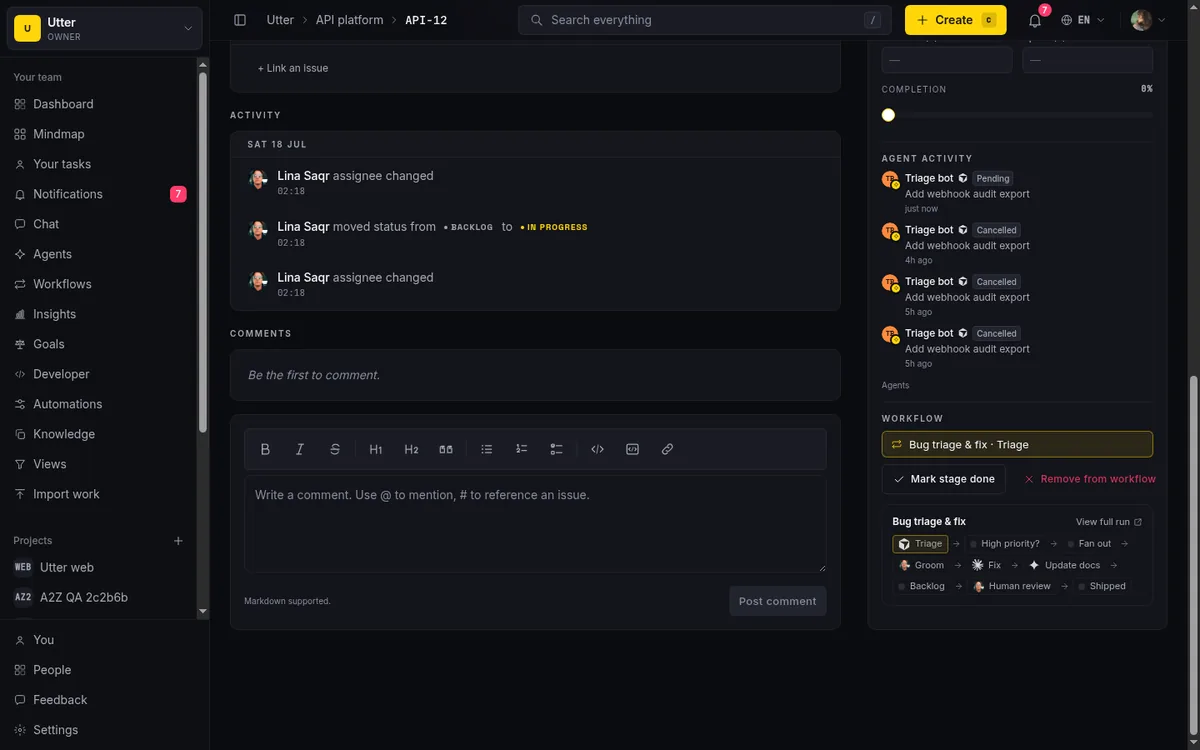Click the yellow Create button
Screen dimensions: 1200x750
pyautogui.click(x=955, y=20)
